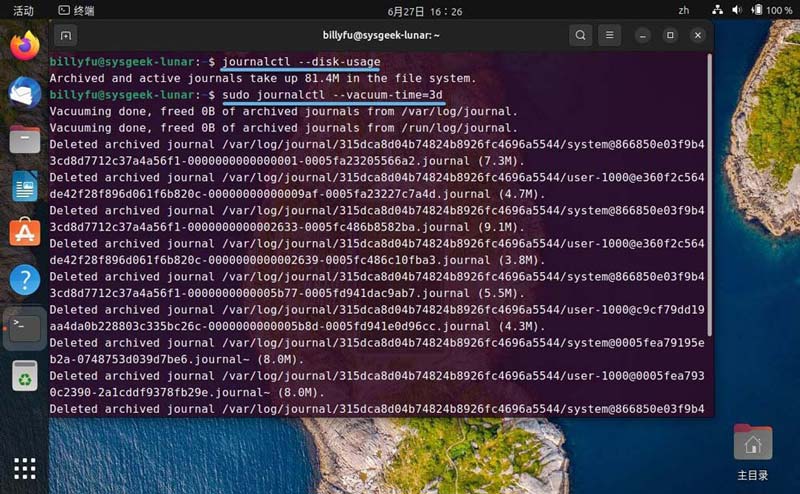Screen dimensions: 800x494
Task: Click the command sudo journalctl --vacuum-time=3d
Action: [332, 95]
